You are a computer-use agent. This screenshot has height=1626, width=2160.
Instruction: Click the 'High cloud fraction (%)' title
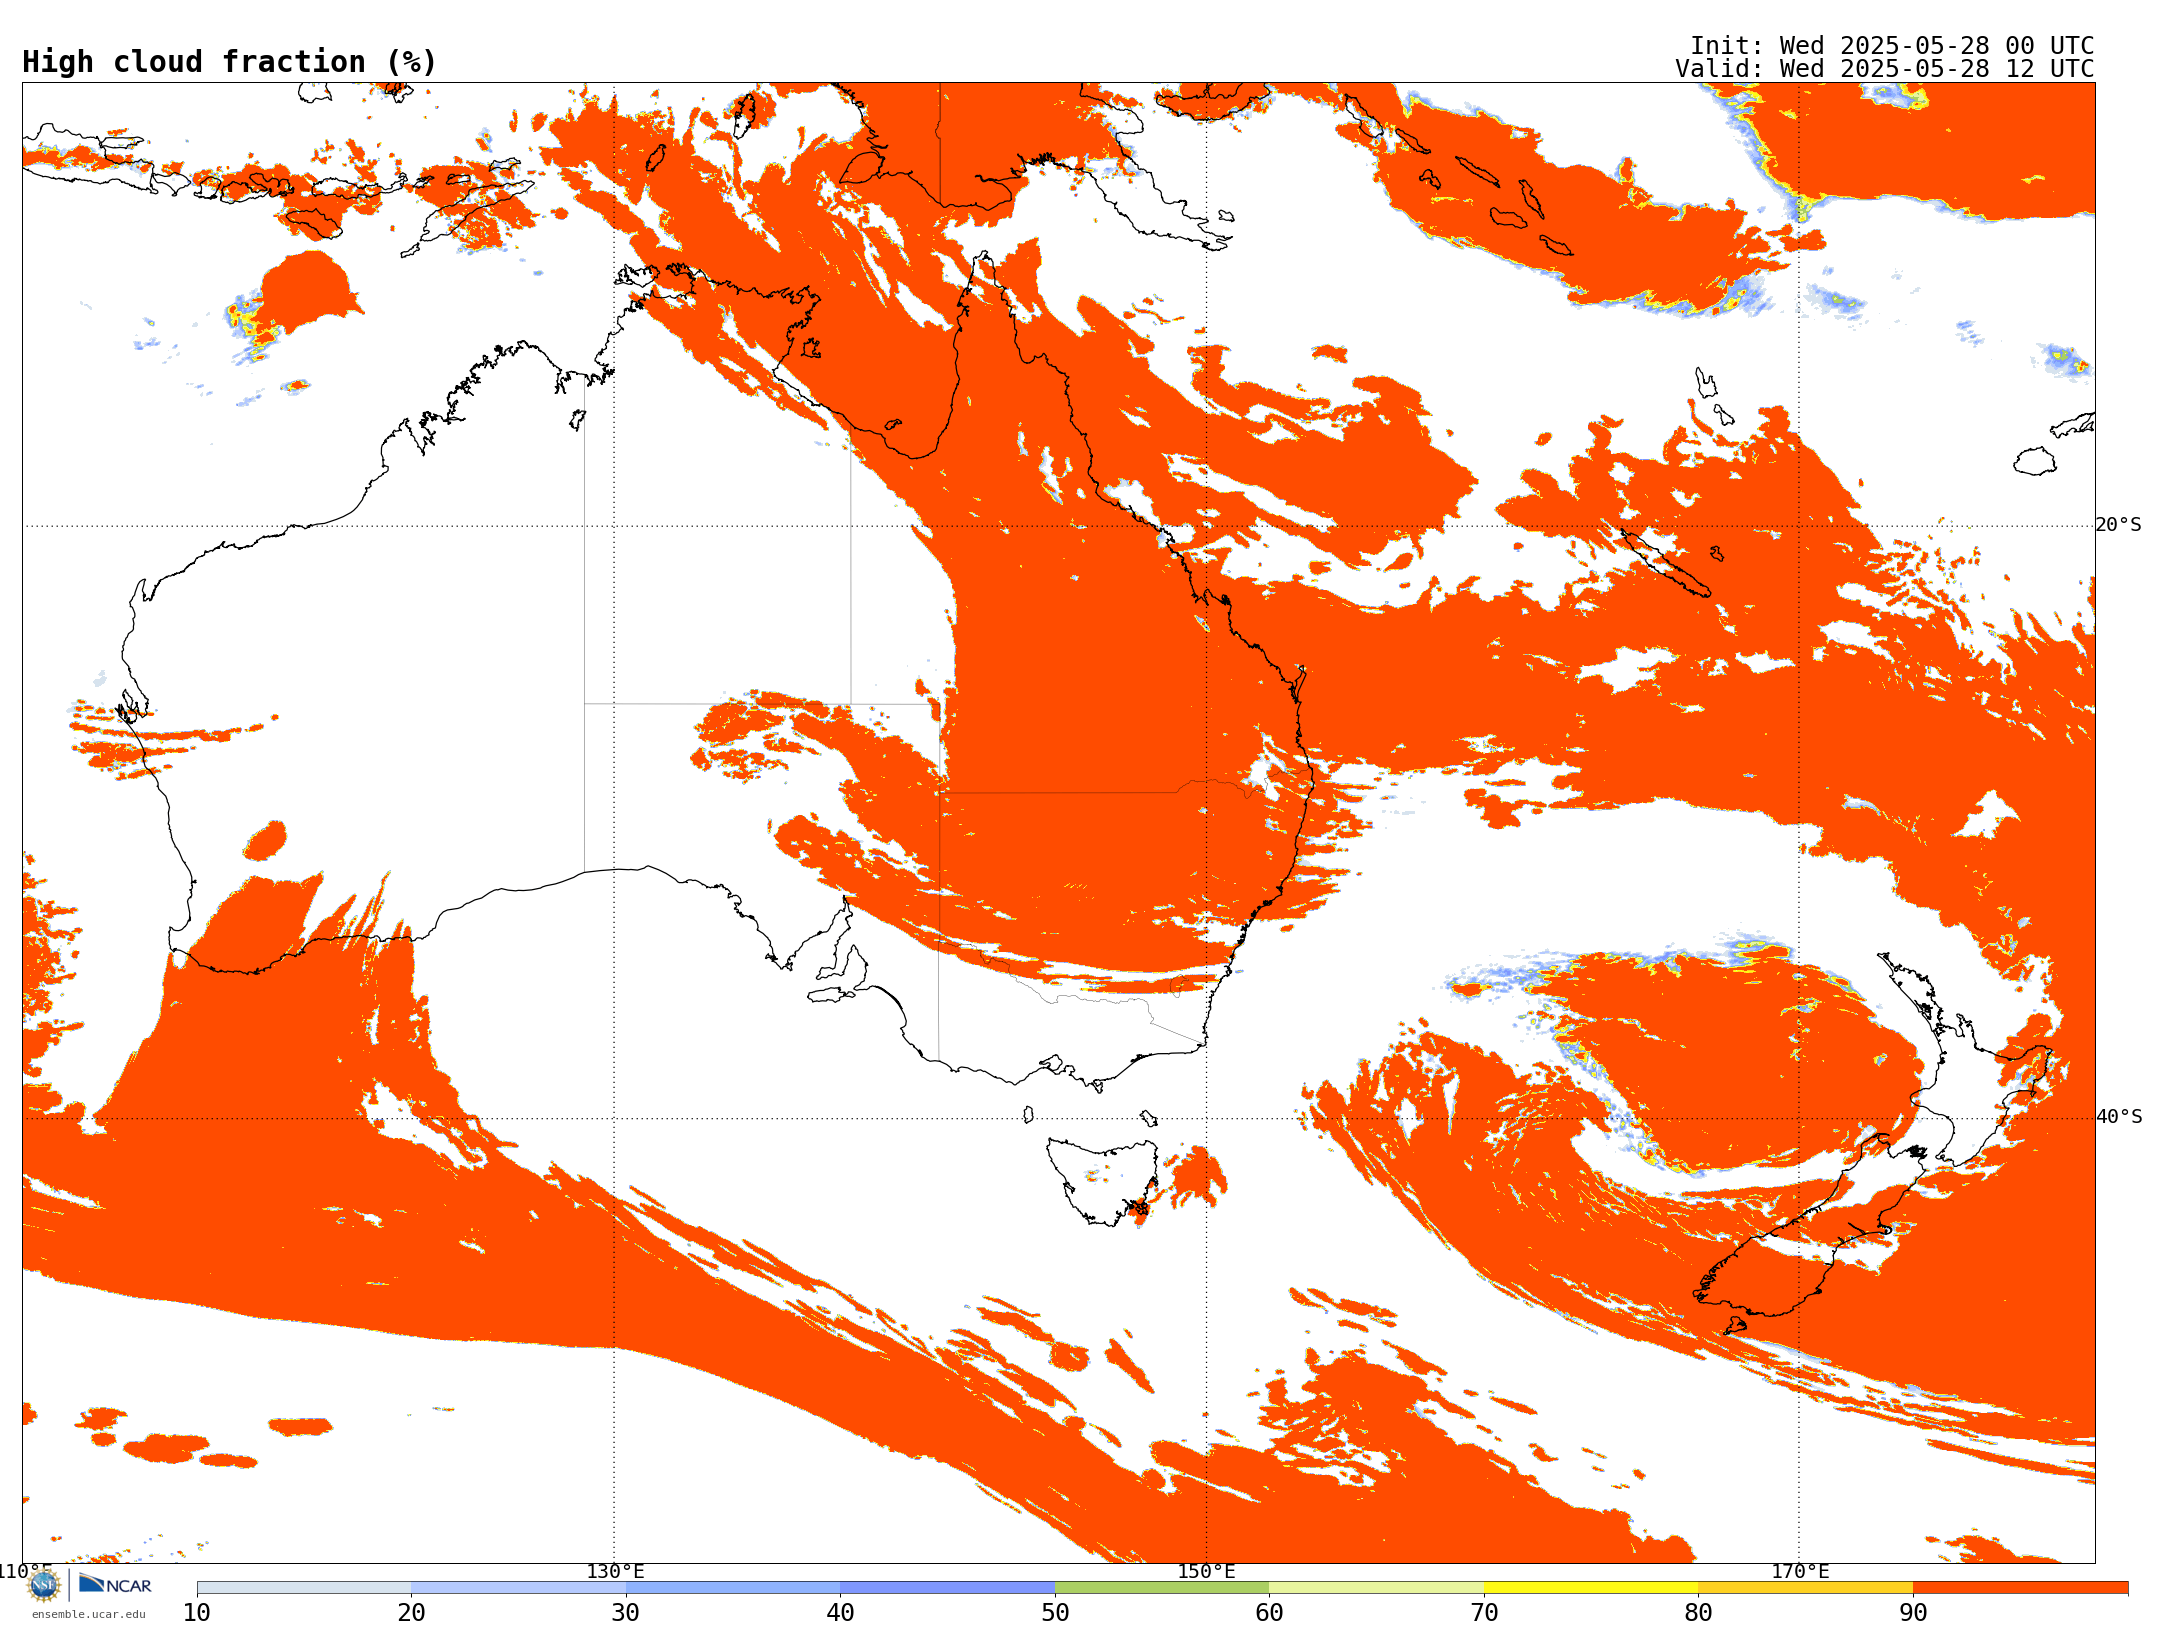230,62
